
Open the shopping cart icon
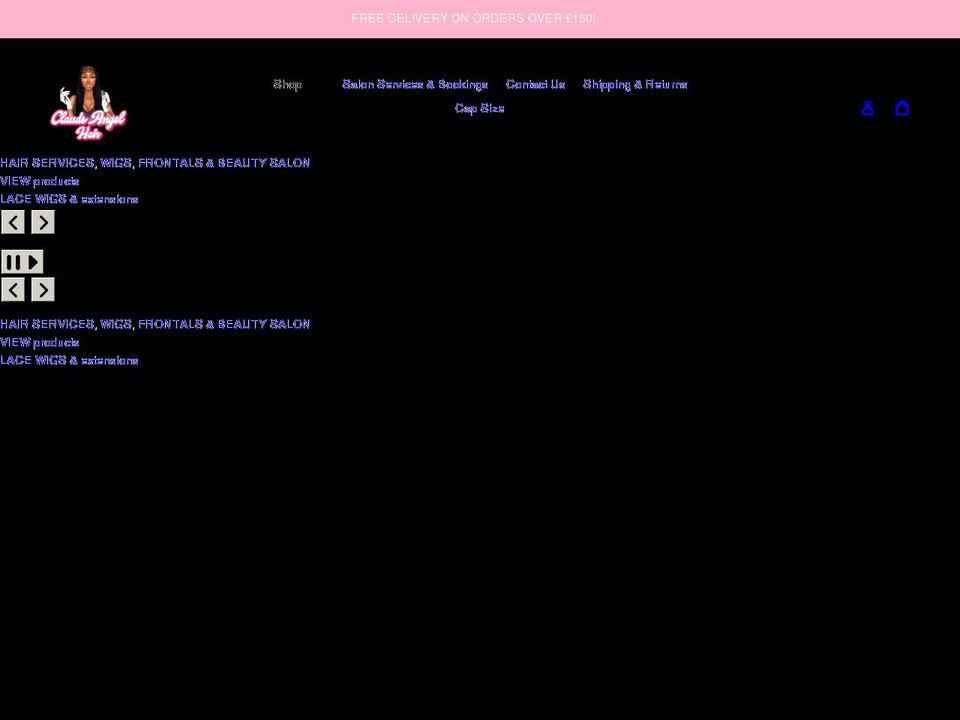pyautogui.click(x=902, y=108)
